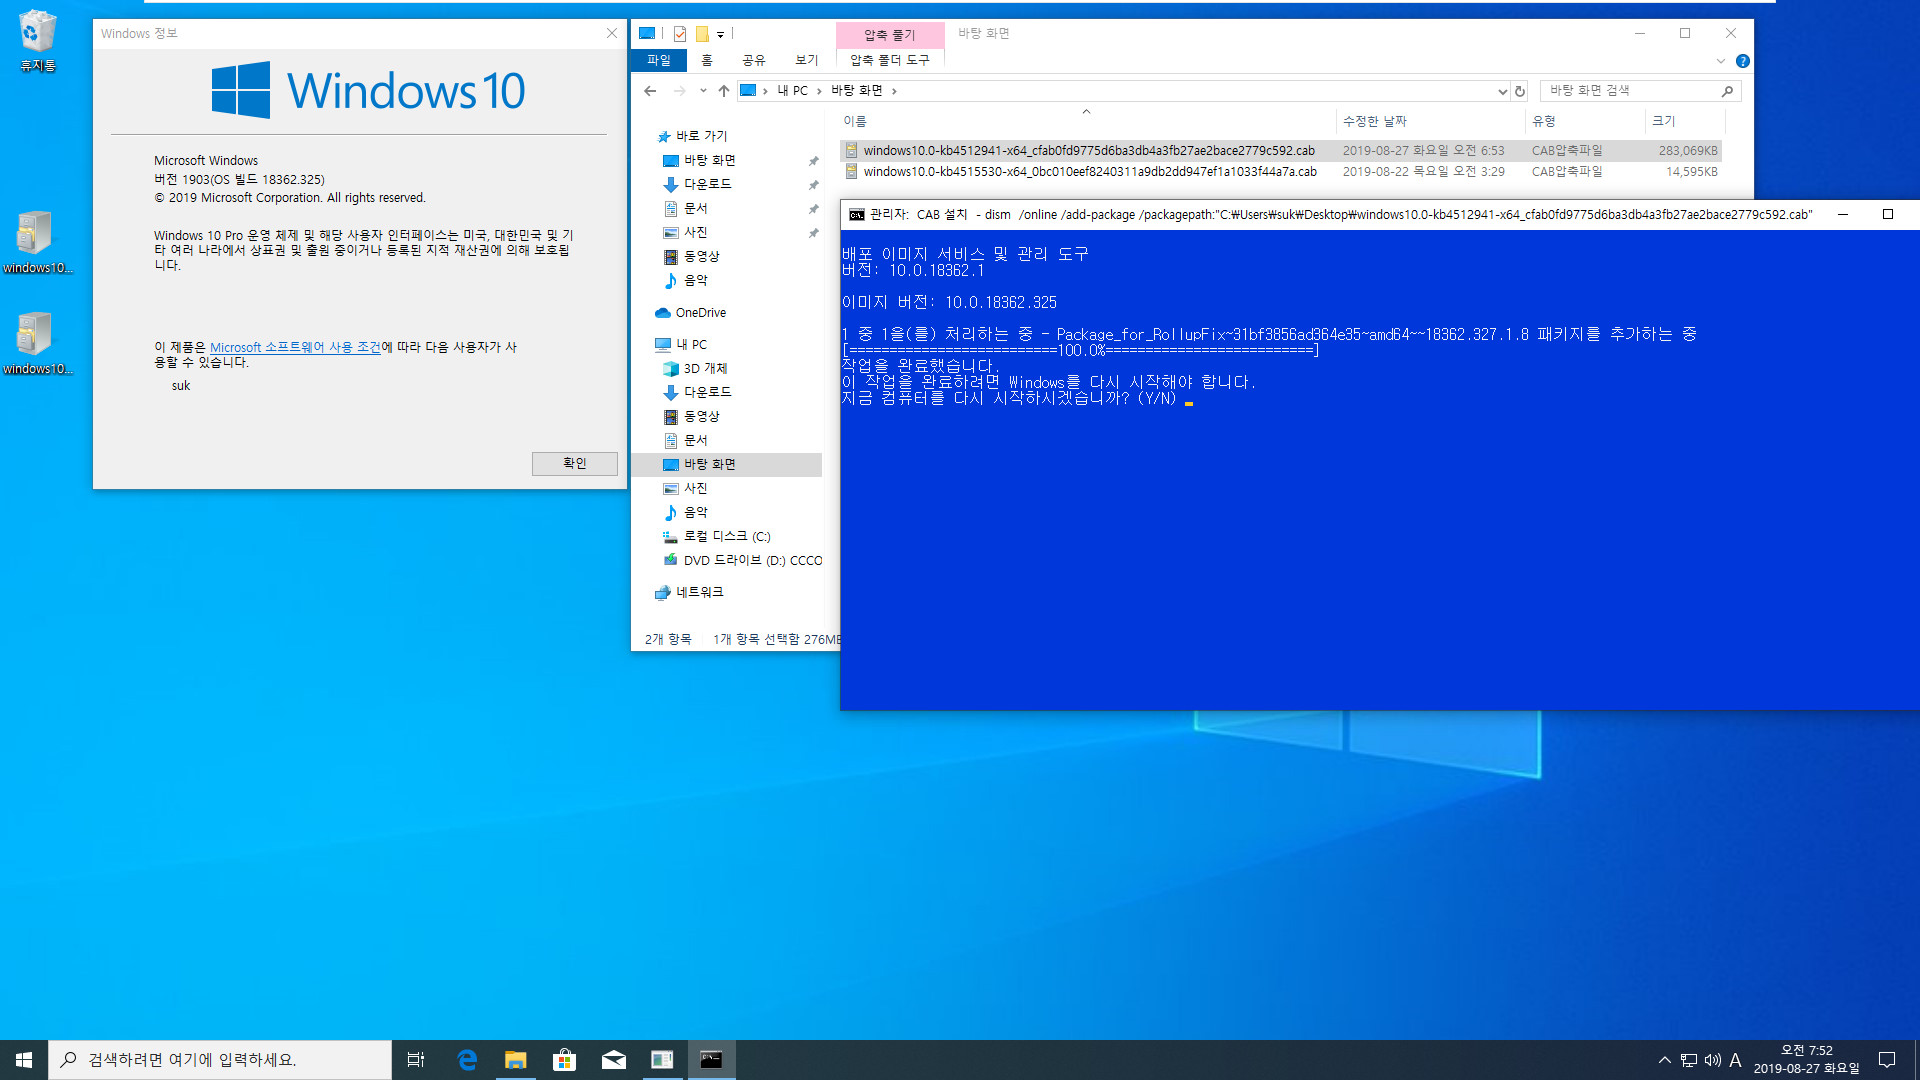Open the 보기 (View) ribbon tab

806,60
